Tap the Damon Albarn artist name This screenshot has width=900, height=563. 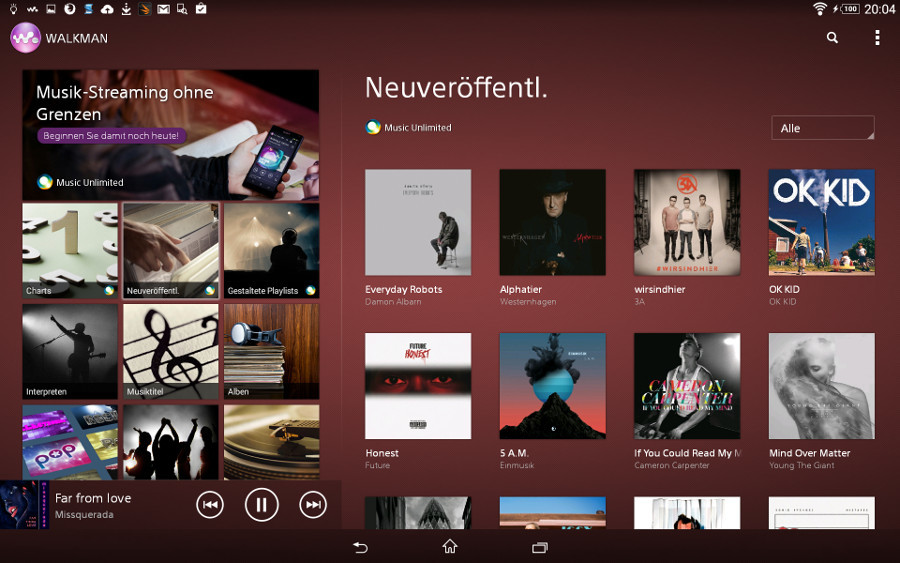[393, 302]
